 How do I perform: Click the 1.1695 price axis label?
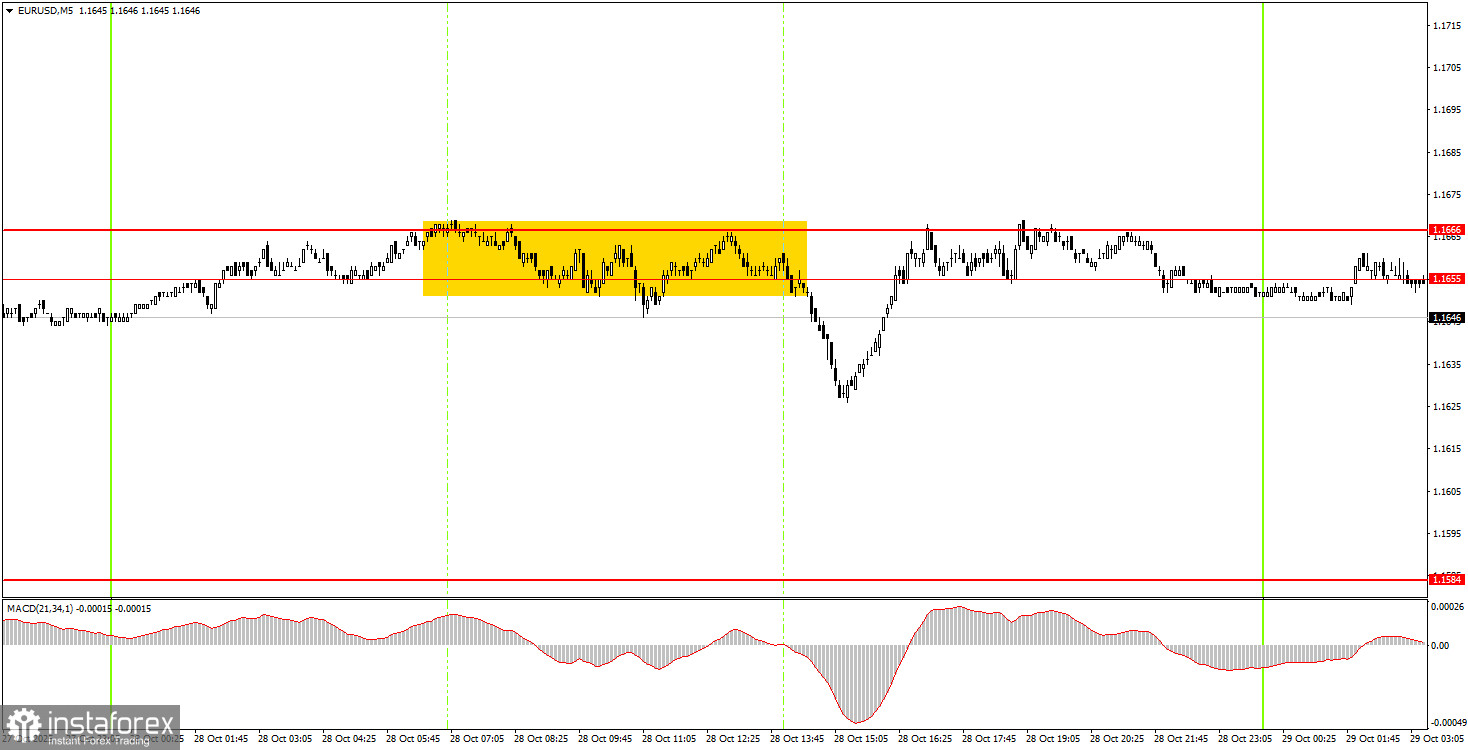pyautogui.click(x=1447, y=110)
